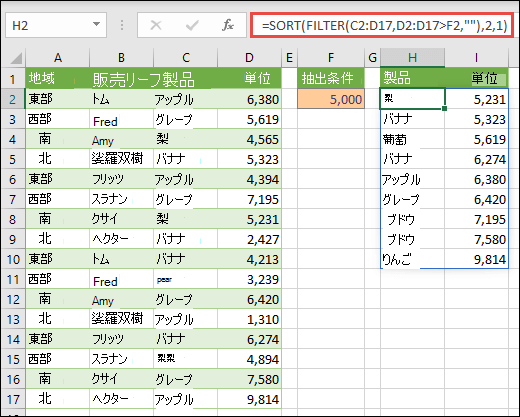Click the Enter checkmark icon in formula bar
Image resolution: width=520 pixels, height=417 pixels.
coord(192,25)
